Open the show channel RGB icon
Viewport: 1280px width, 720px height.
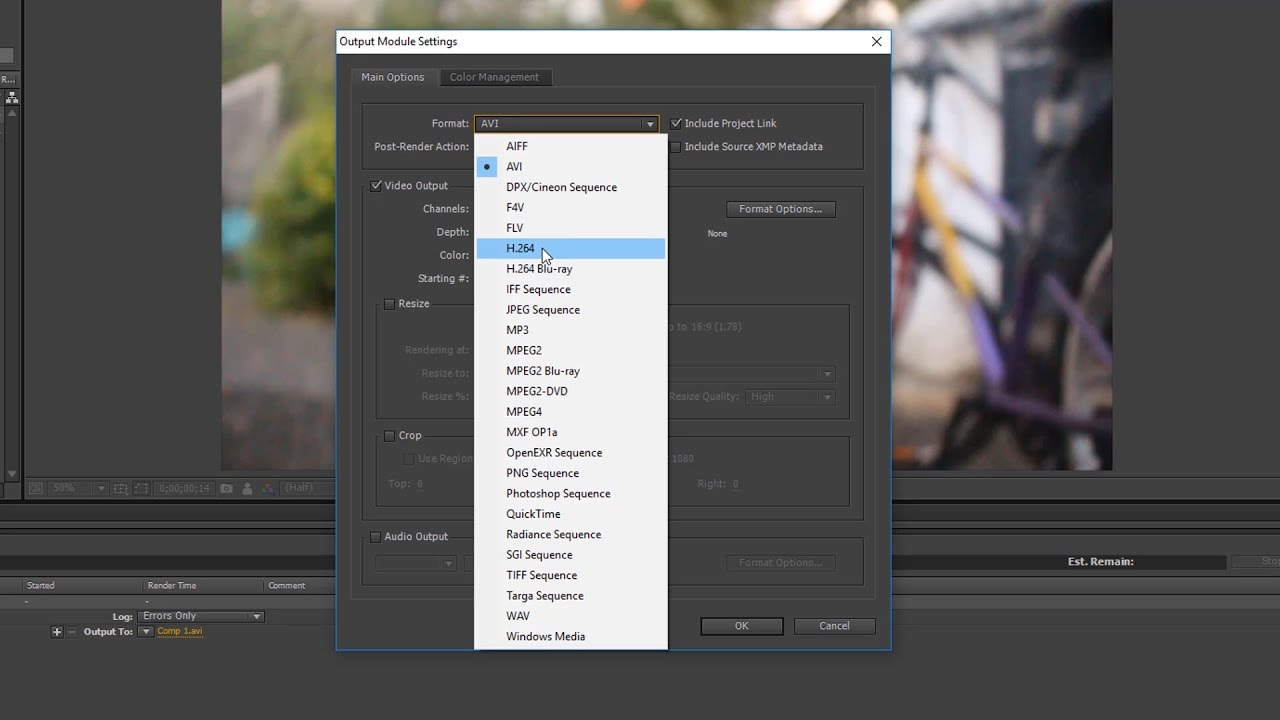268,488
